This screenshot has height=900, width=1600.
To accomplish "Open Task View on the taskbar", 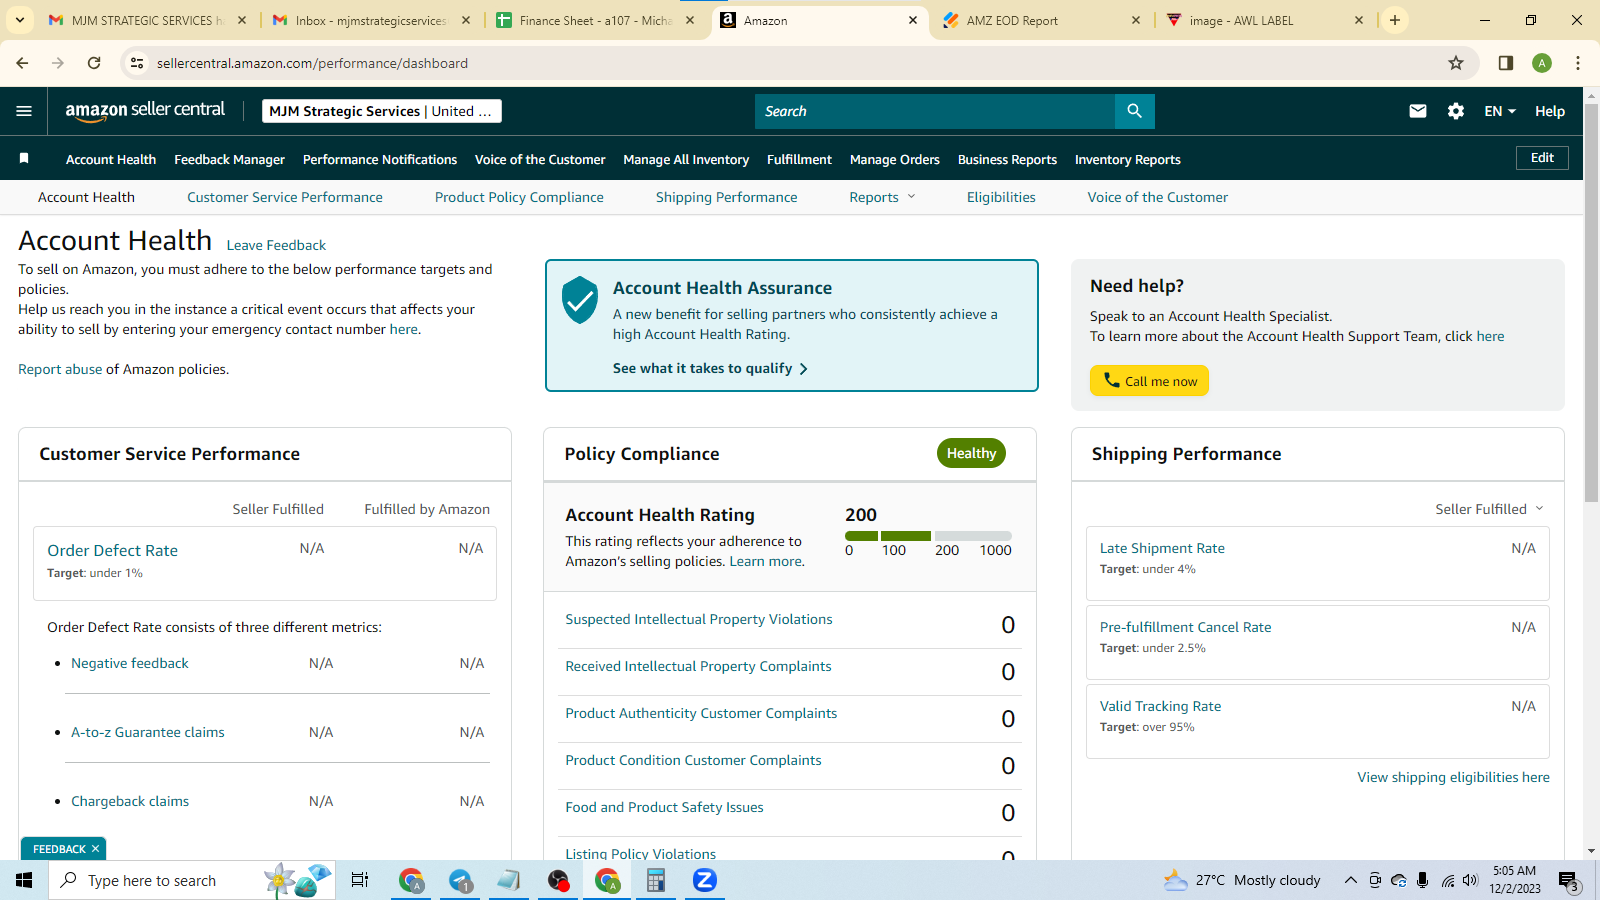I will 360,880.
